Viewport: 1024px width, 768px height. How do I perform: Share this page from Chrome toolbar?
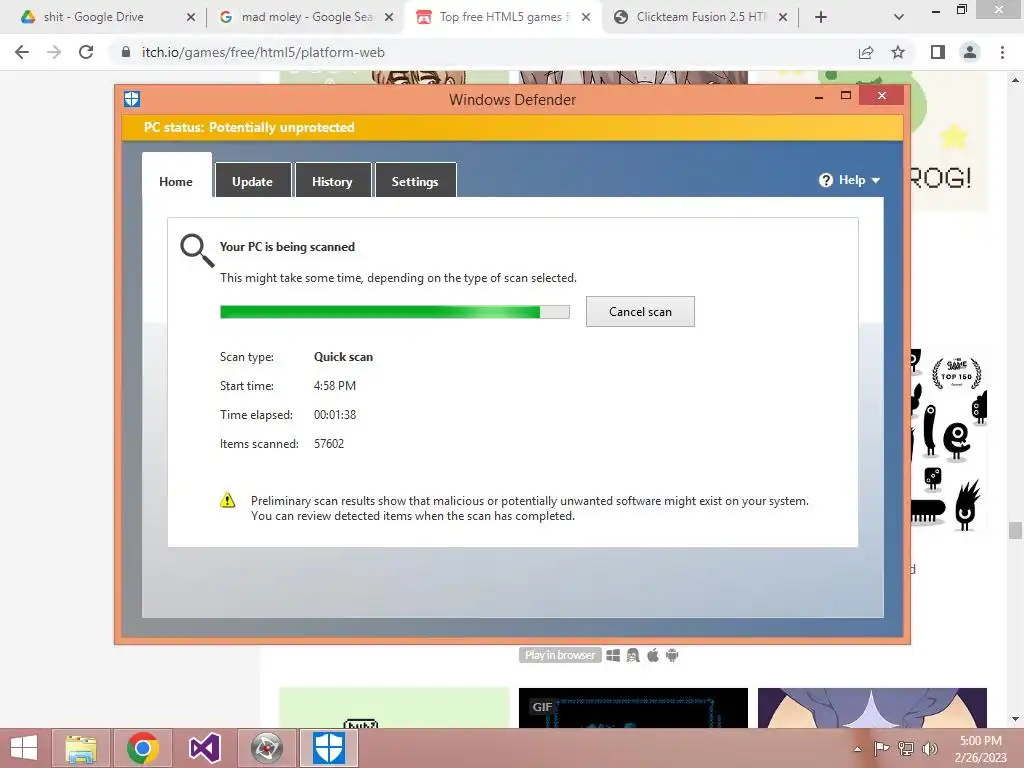866,52
